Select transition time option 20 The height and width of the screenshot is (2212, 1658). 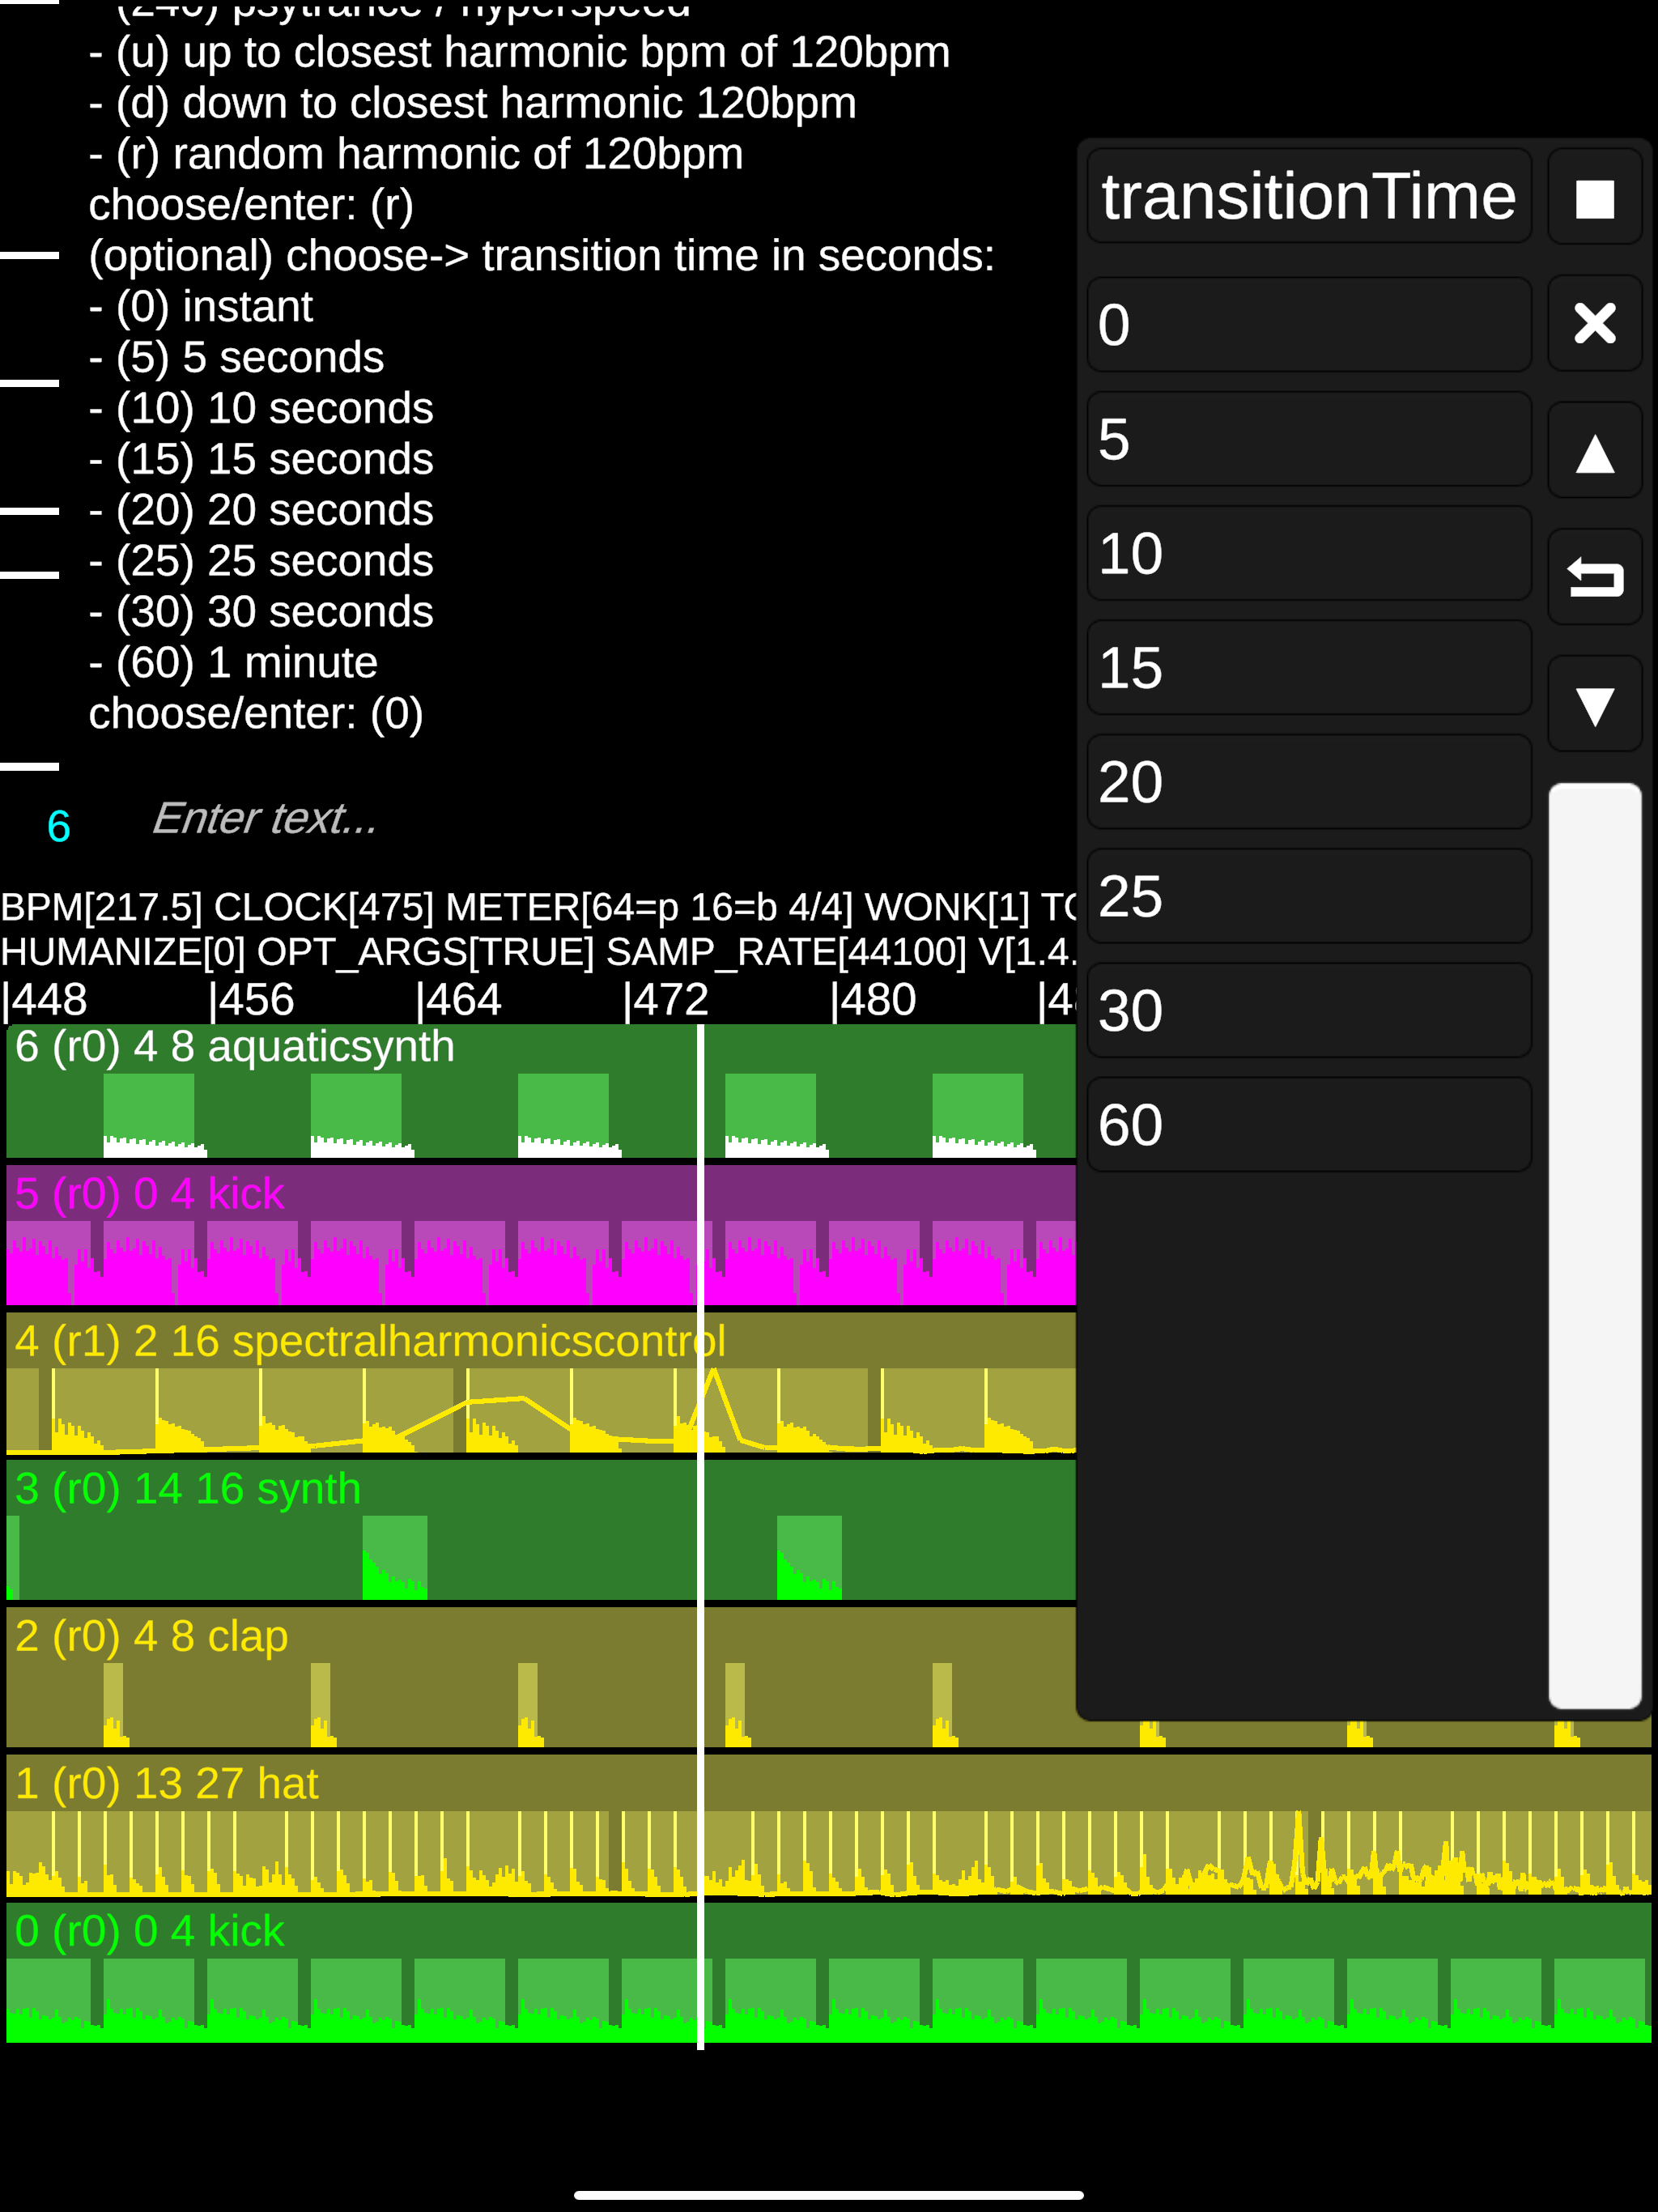coord(1309,781)
